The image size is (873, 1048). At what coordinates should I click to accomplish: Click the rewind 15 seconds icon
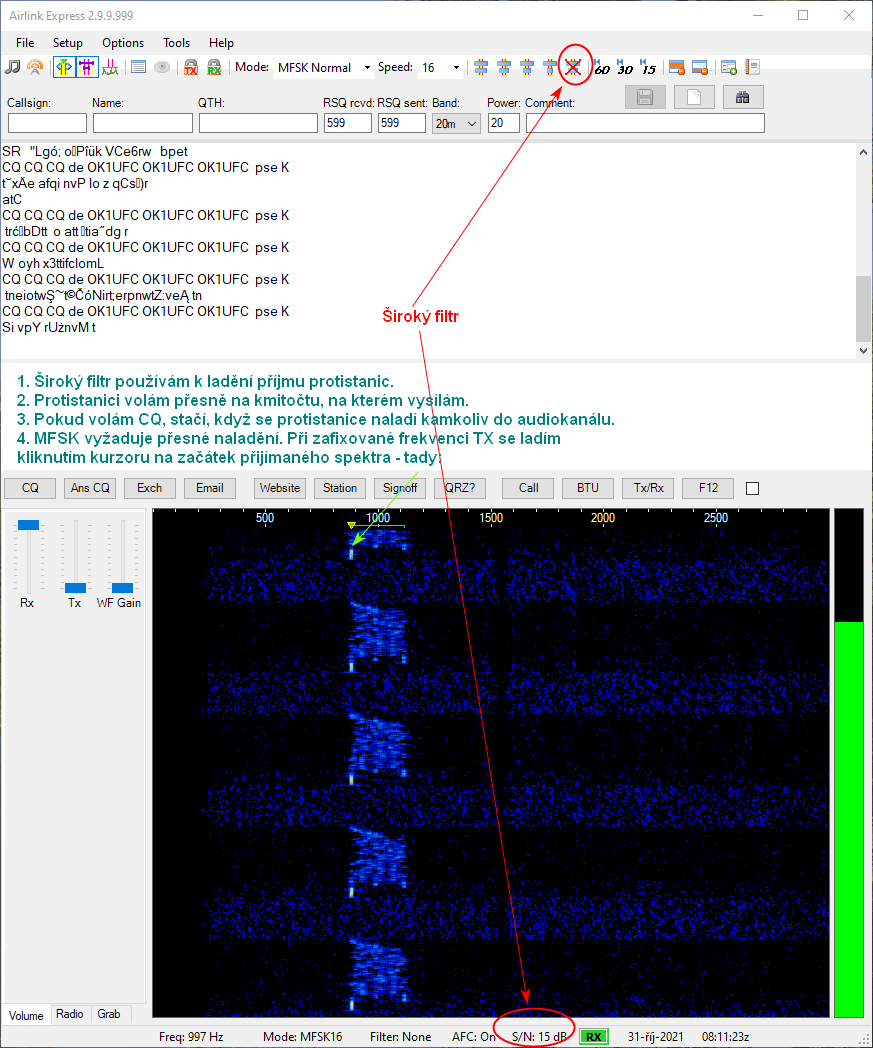click(647, 67)
